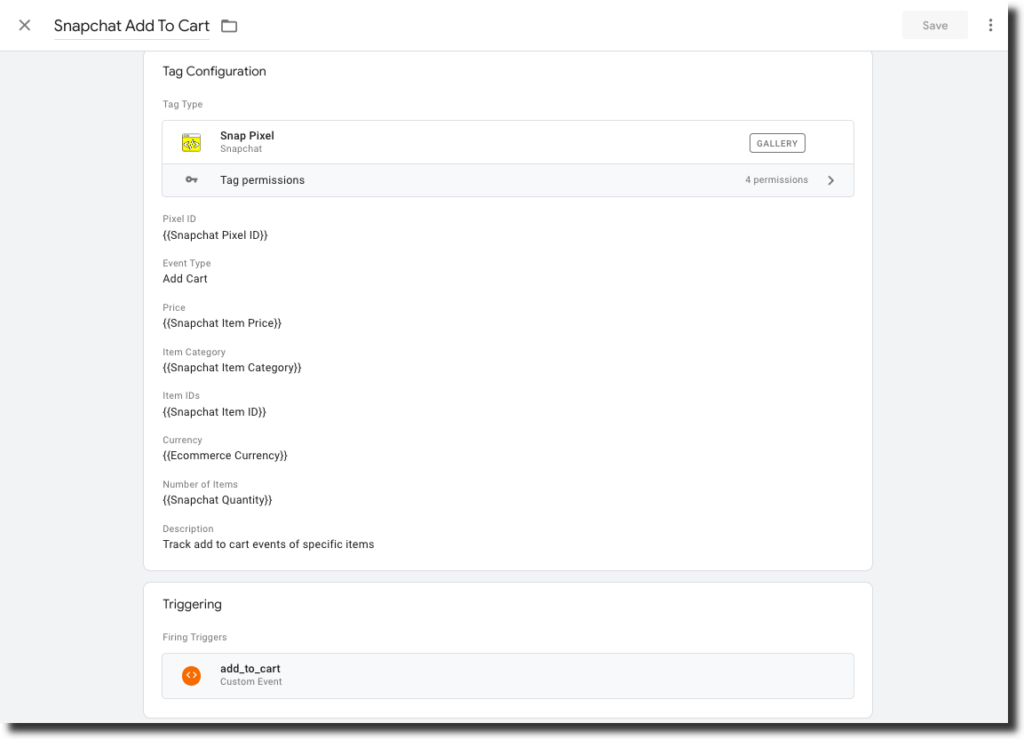This screenshot has width=1024, height=739.
Task: Click the Triggering section heading
Action: (x=192, y=604)
